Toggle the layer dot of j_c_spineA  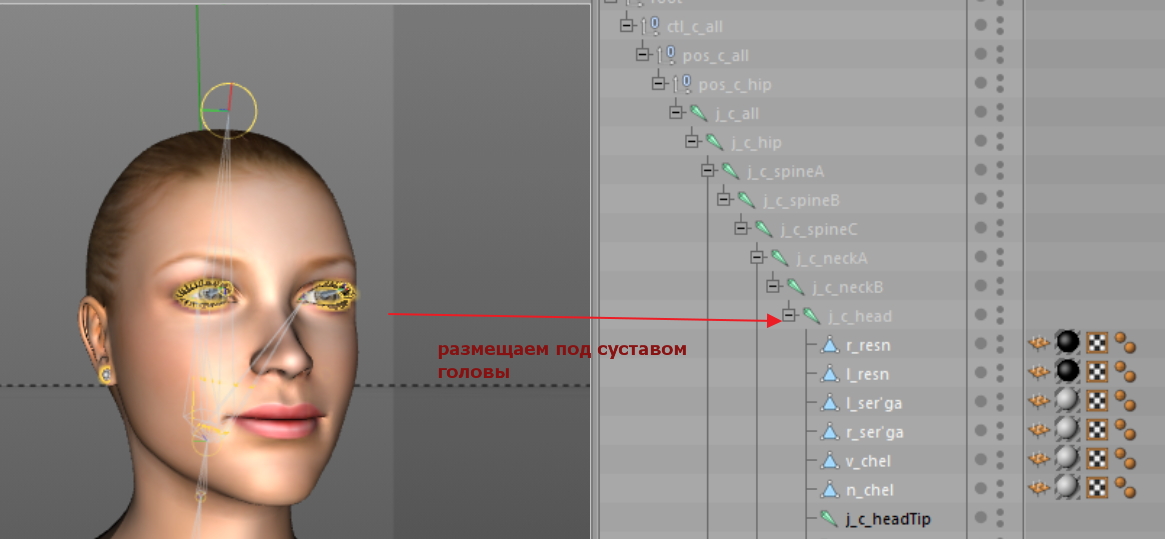pos(981,171)
